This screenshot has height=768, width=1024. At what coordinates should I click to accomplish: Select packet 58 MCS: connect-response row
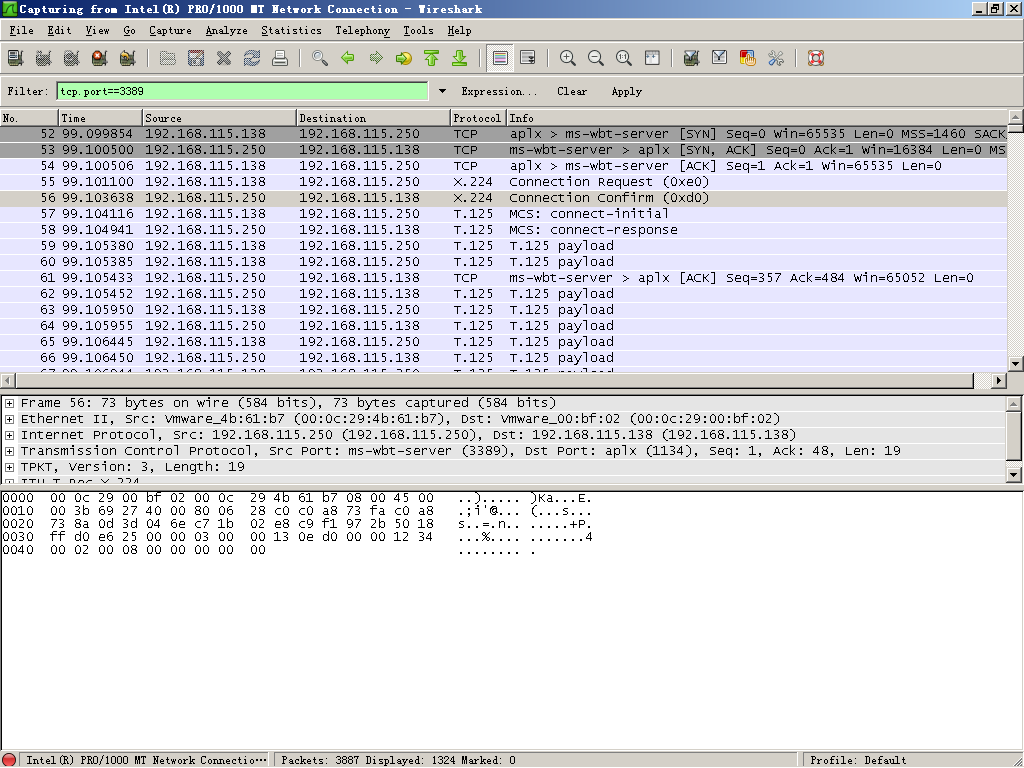pos(504,230)
